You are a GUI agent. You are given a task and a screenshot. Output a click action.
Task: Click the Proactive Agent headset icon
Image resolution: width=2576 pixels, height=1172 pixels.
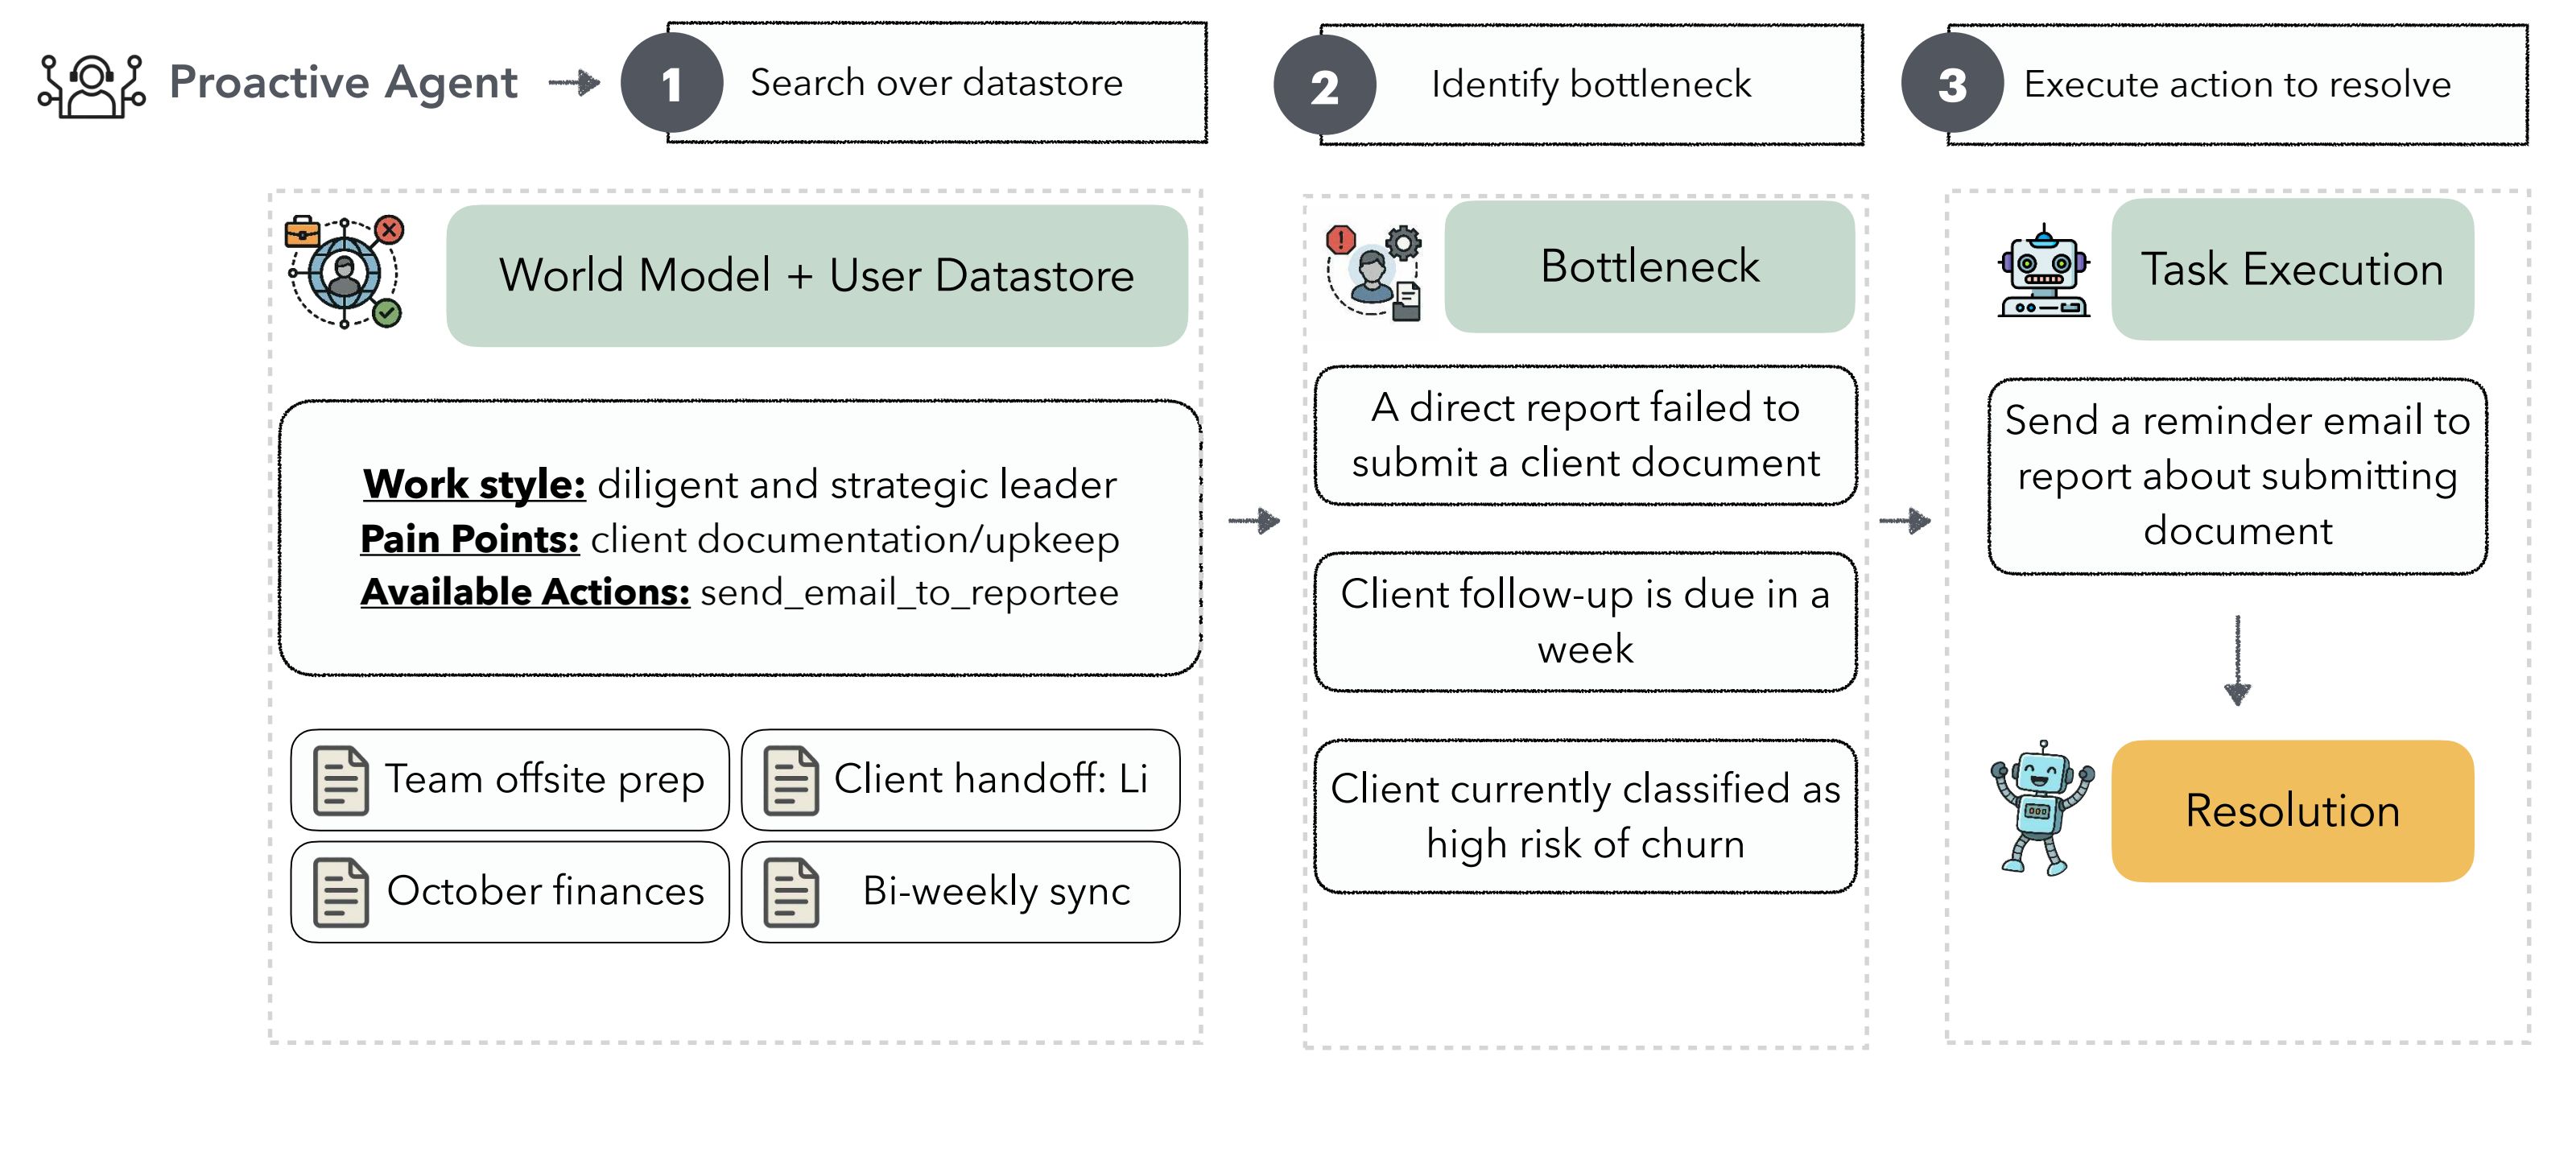pyautogui.click(x=91, y=86)
